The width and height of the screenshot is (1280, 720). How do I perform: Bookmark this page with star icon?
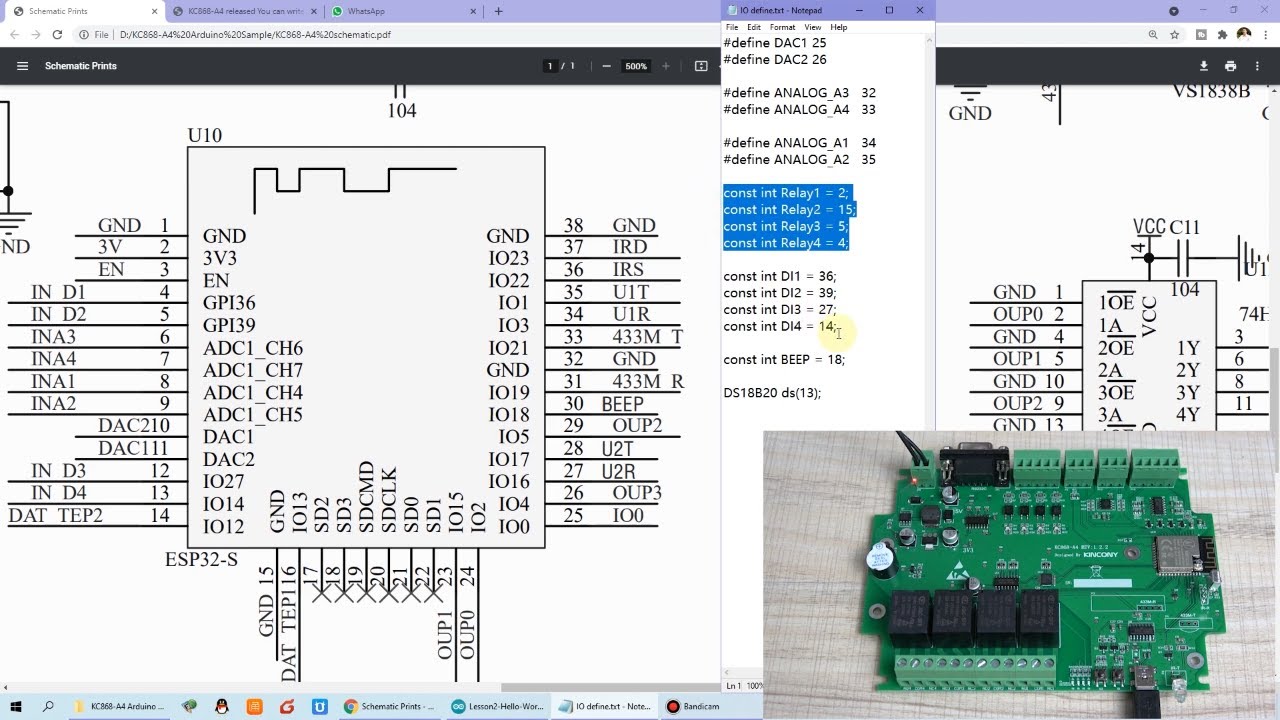click(x=1174, y=34)
